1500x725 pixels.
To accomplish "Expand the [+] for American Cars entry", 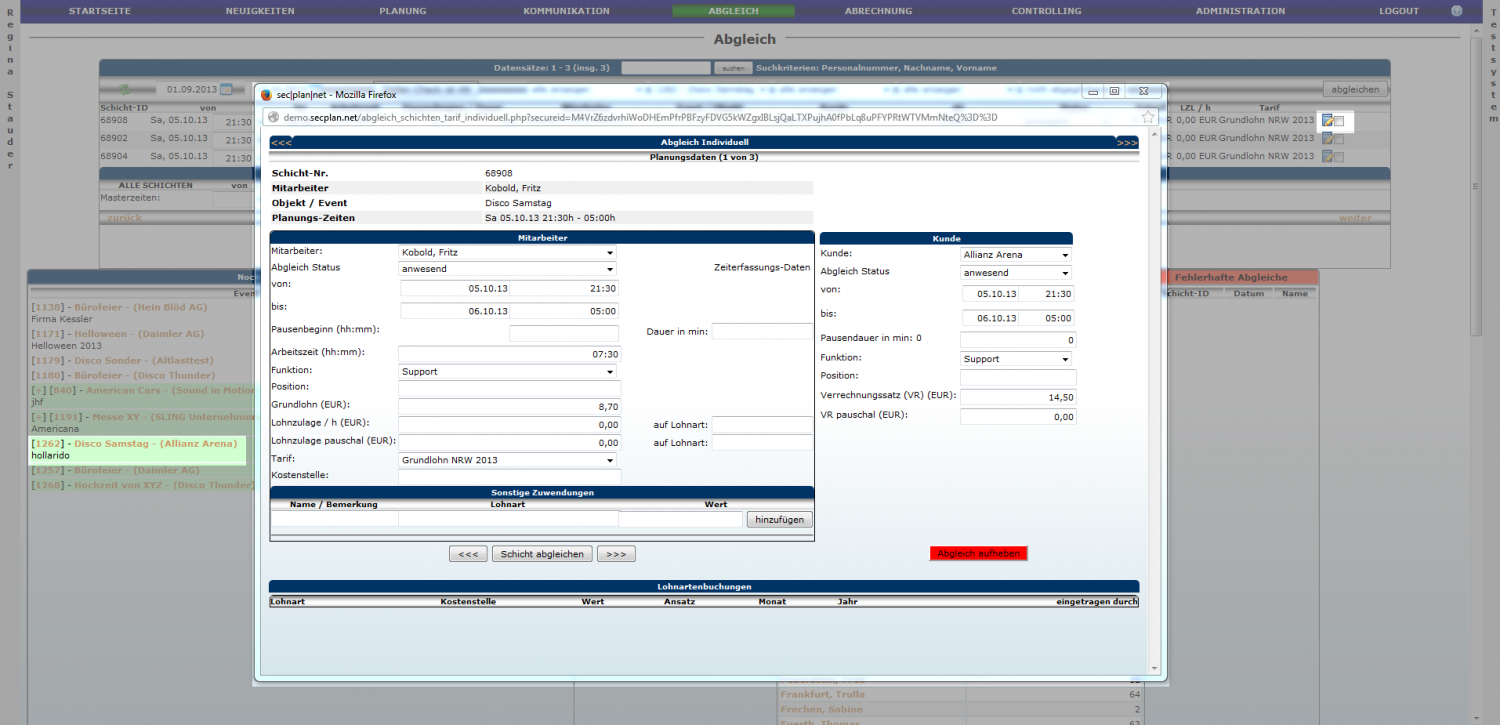I will click(x=39, y=390).
